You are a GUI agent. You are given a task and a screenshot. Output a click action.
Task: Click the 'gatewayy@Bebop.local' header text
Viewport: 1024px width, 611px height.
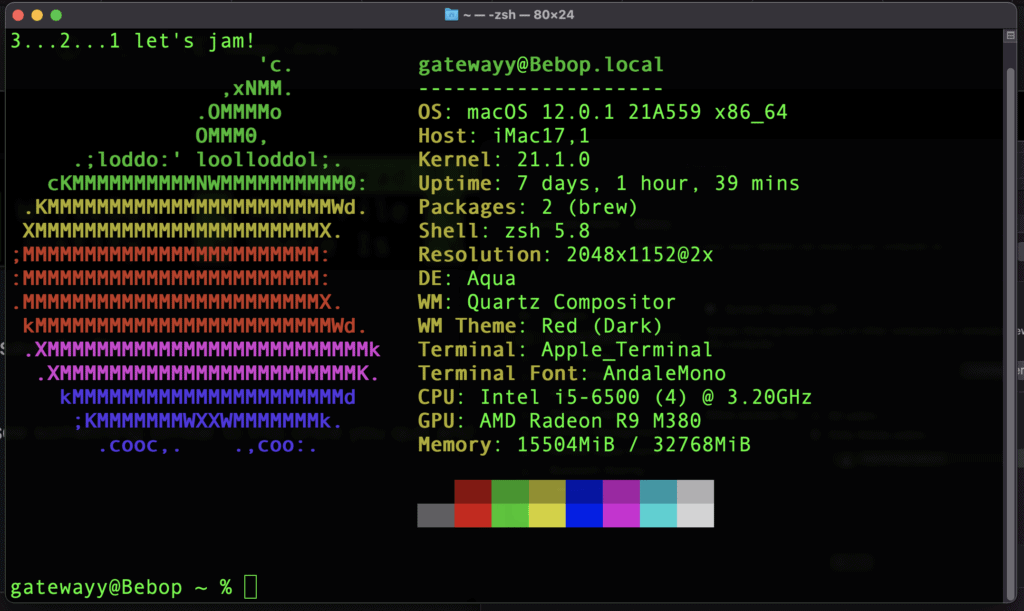click(540, 65)
